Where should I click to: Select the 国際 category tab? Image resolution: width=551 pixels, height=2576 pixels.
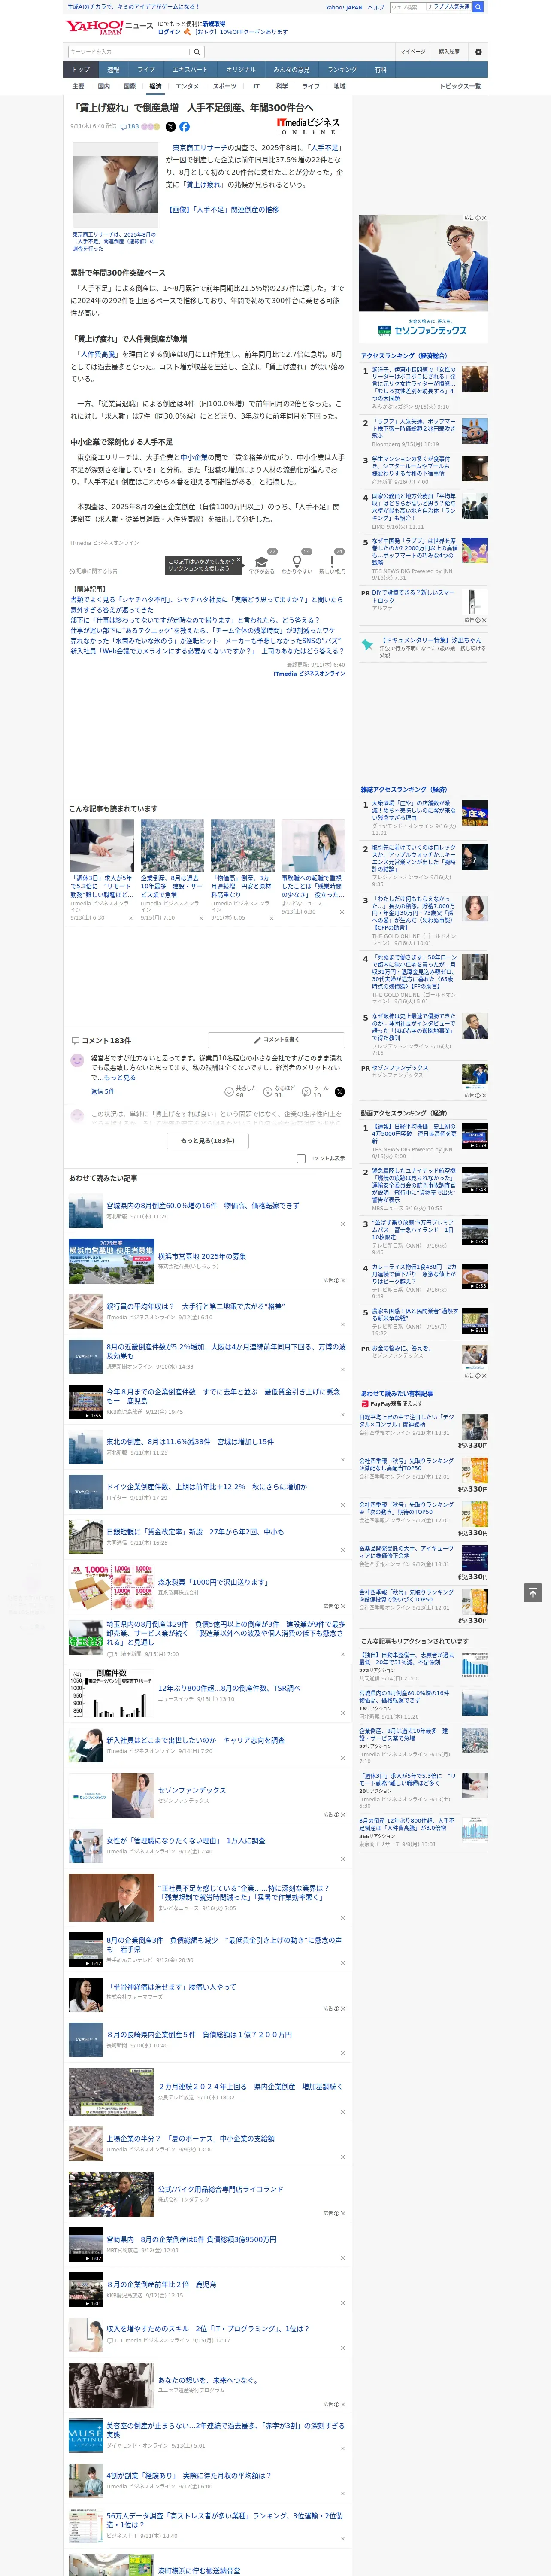pos(129,87)
